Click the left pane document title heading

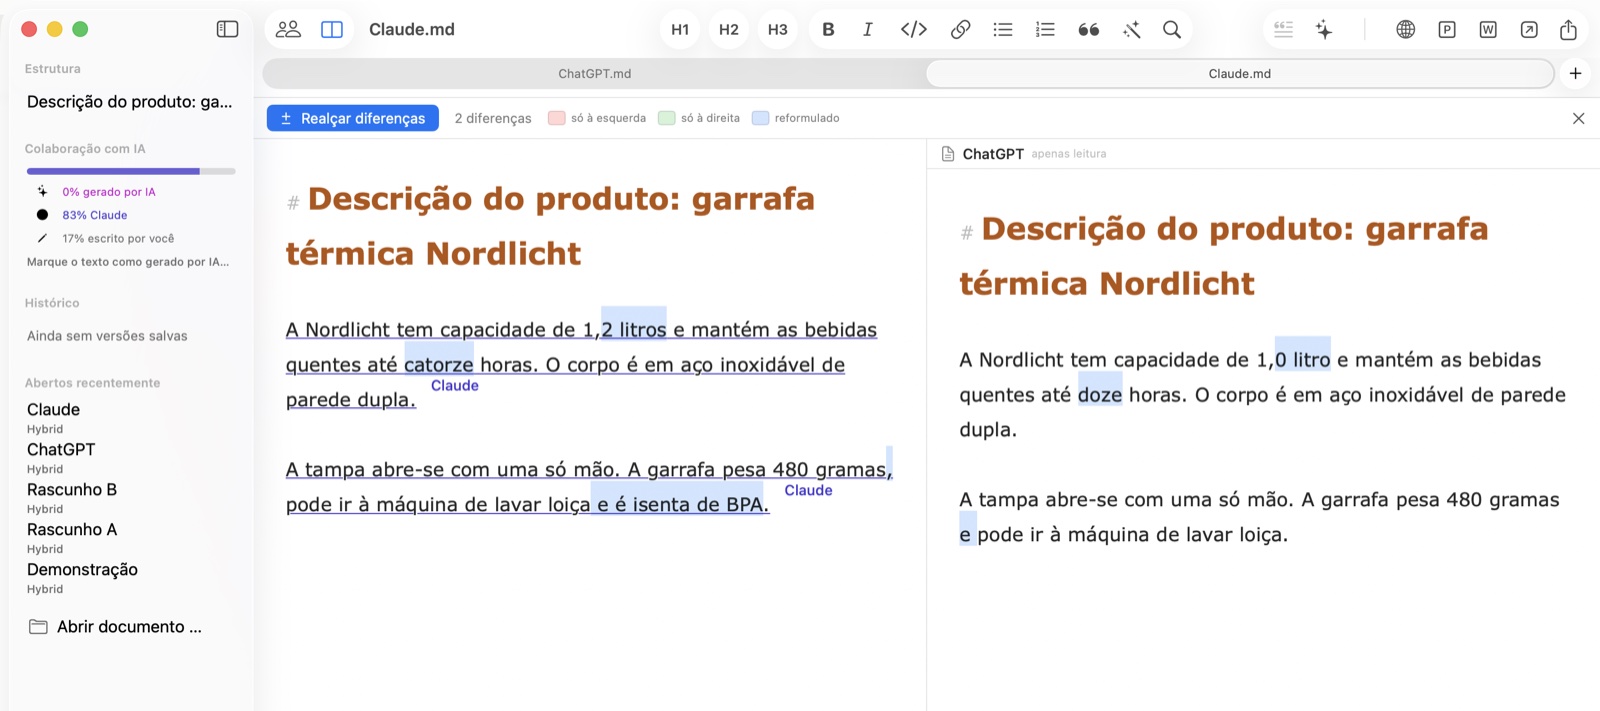[550, 226]
